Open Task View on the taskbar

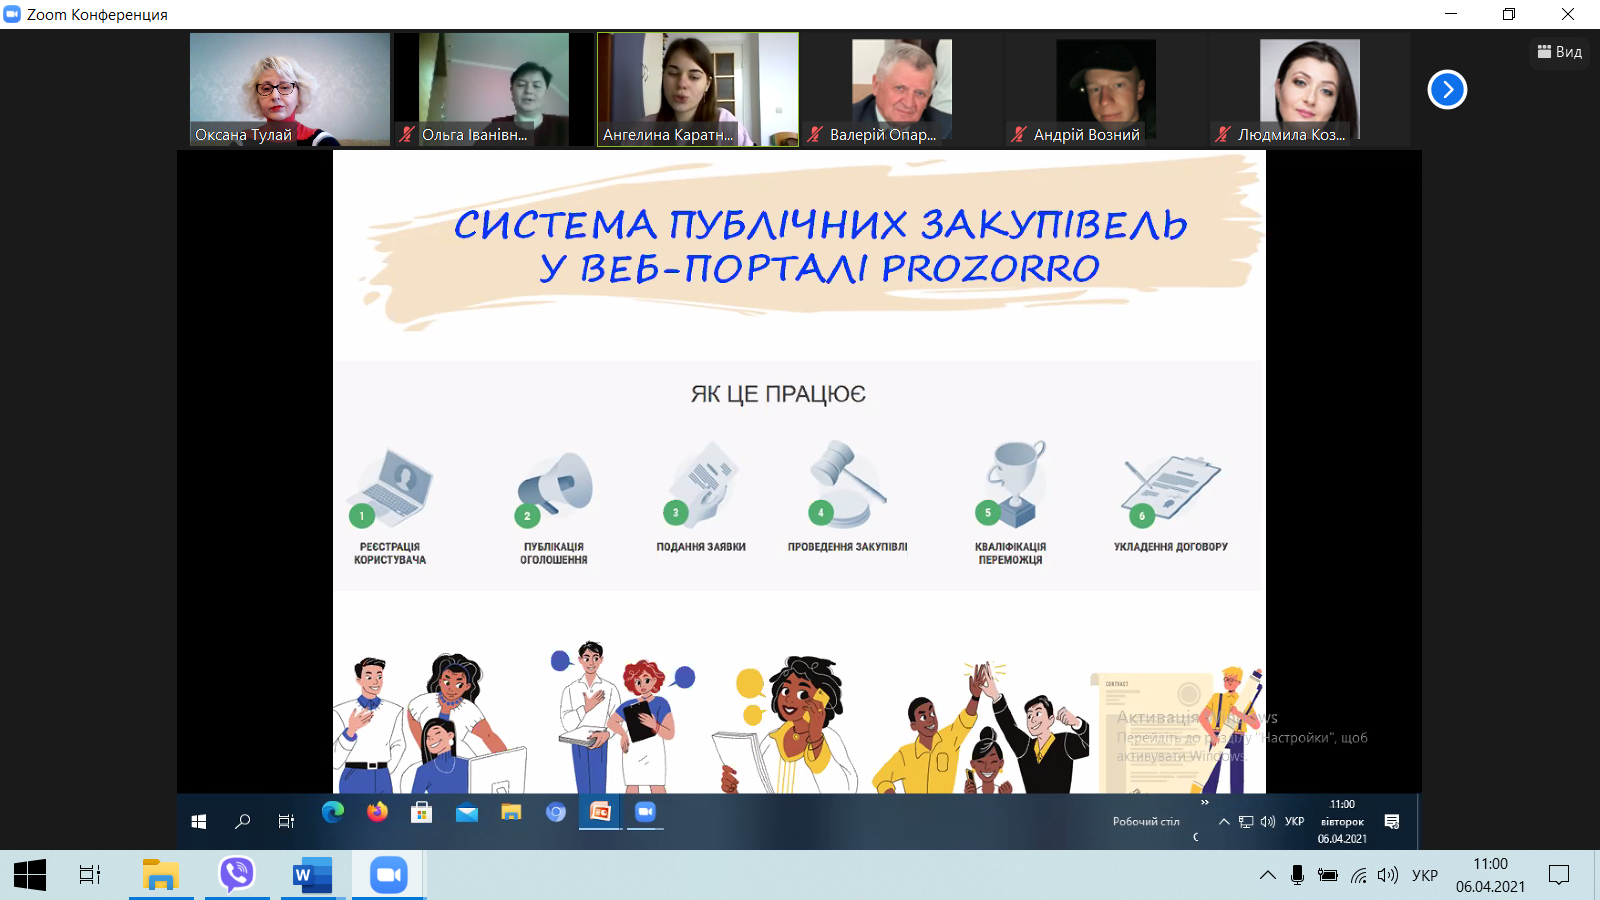tap(90, 875)
